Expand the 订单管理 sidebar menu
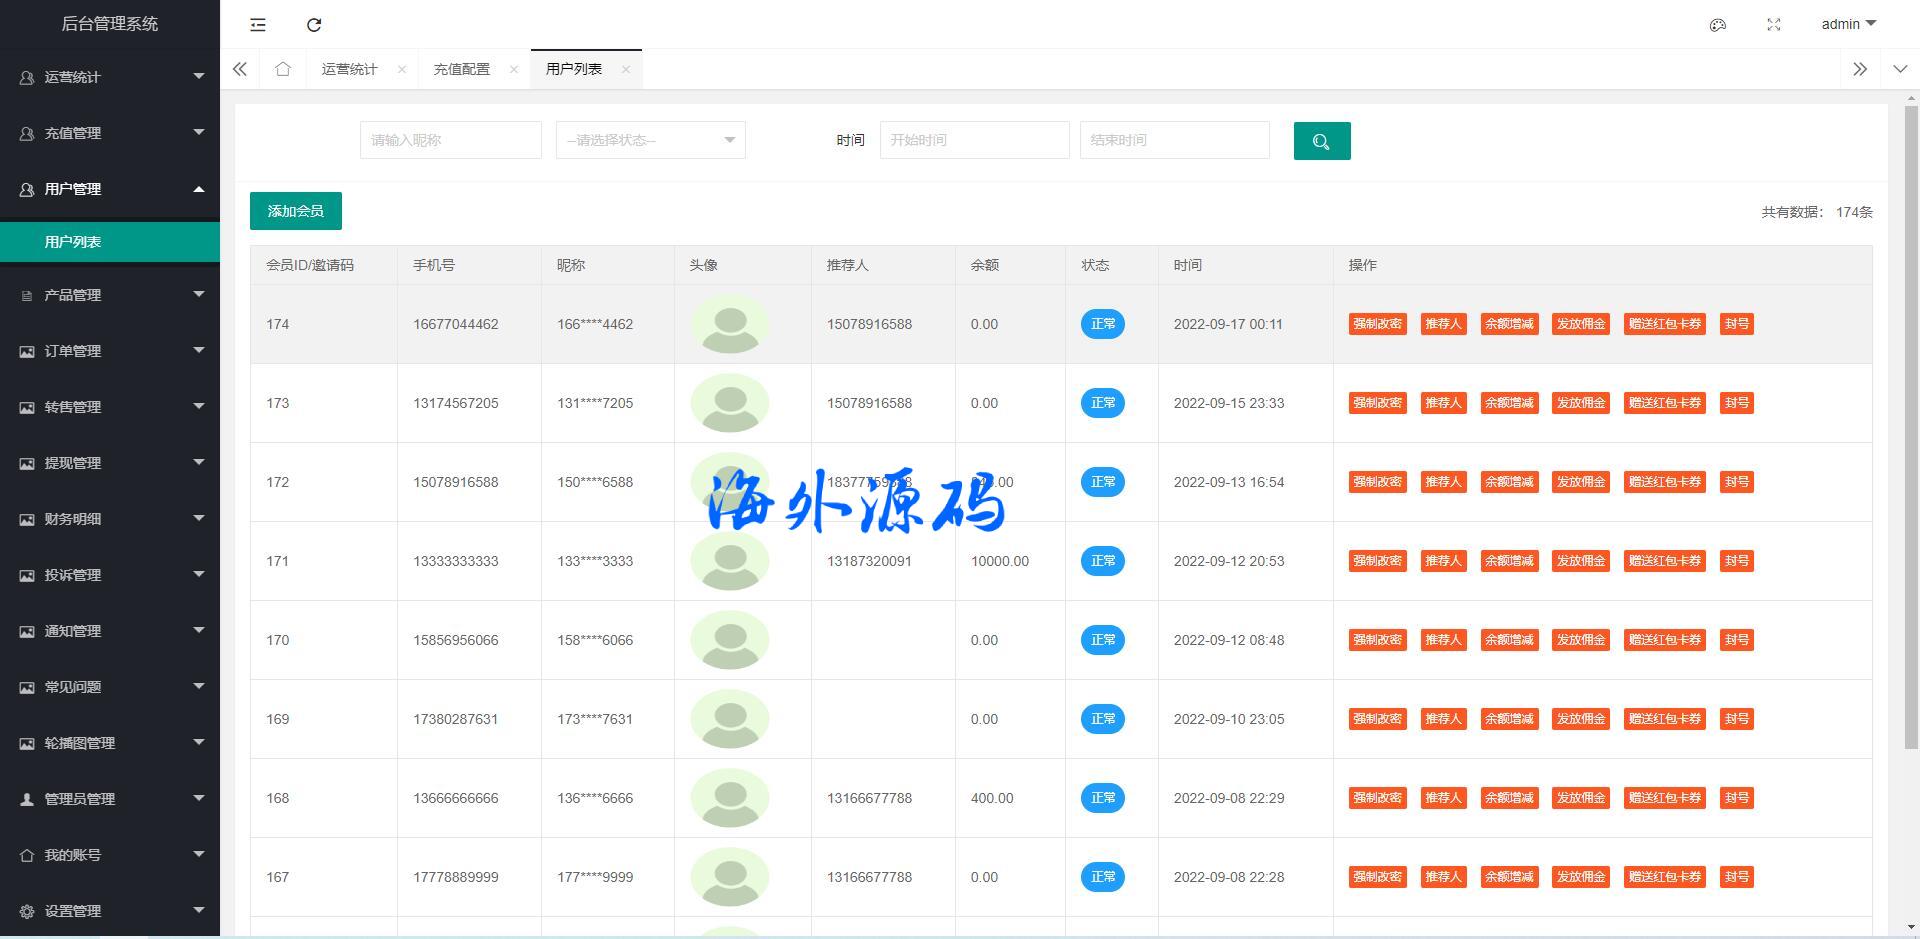The width and height of the screenshot is (1920, 939). (x=110, y=351)
